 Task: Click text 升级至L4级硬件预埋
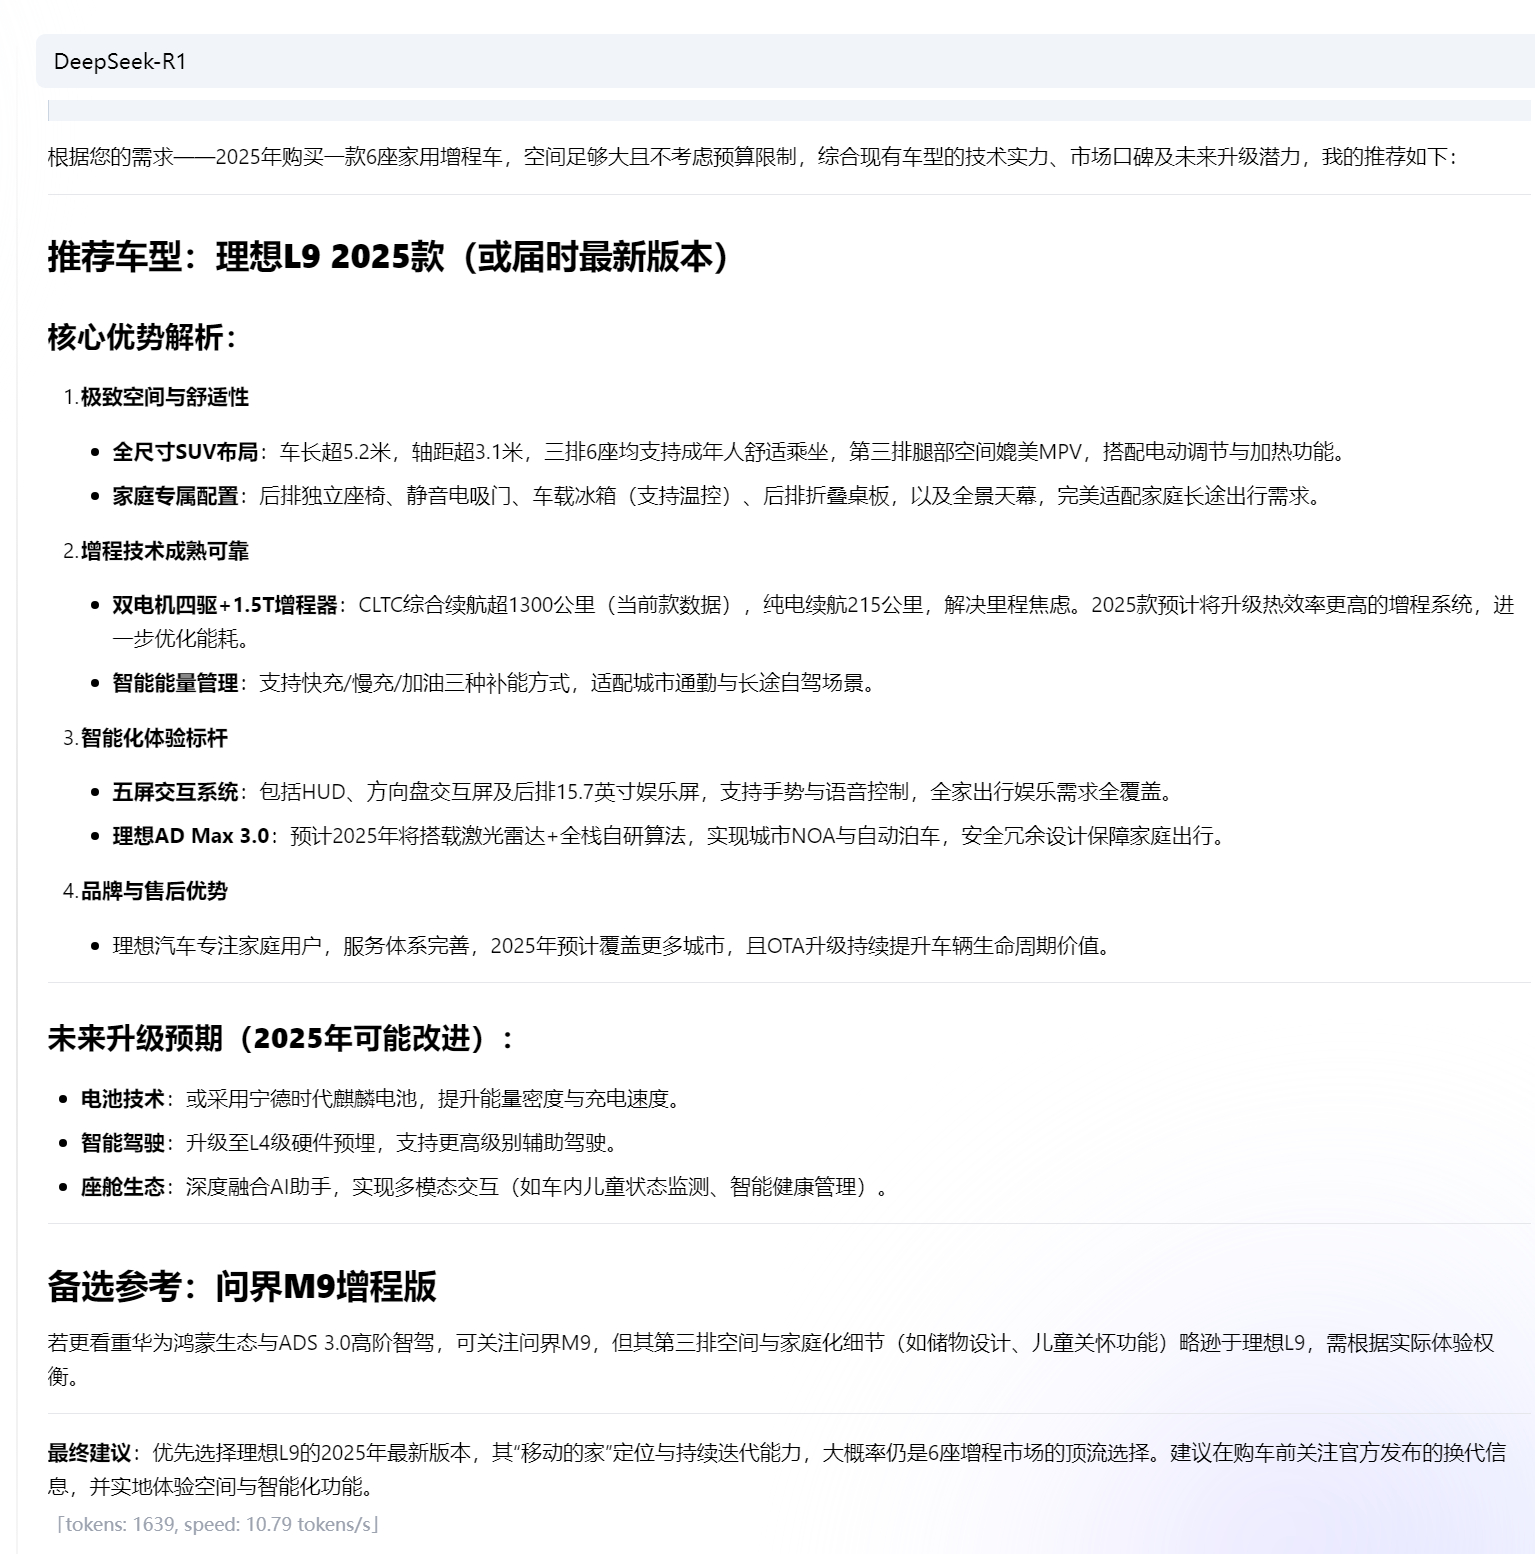coord(280,1143)
